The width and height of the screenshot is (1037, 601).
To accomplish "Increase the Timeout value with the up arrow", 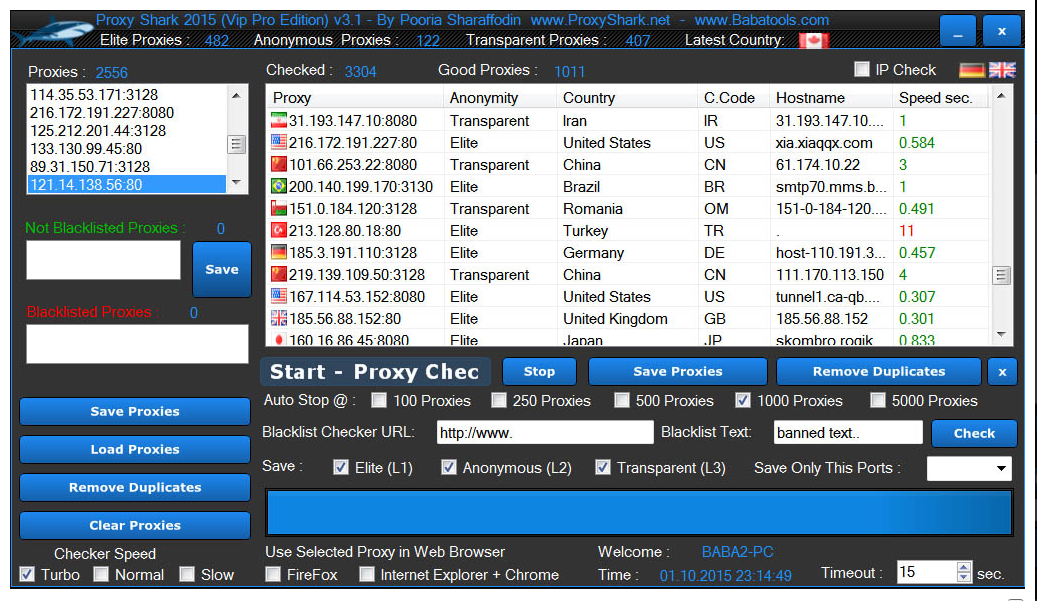I will (962, 567).
